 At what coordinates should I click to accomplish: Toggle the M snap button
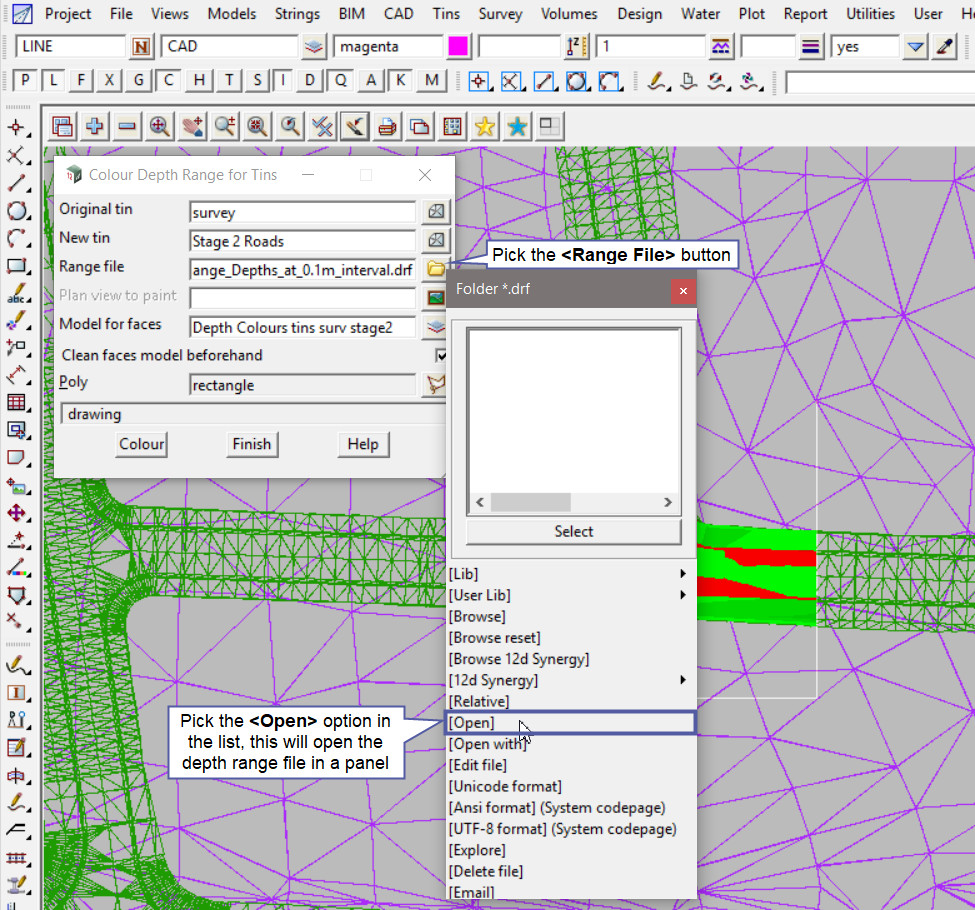431,81
